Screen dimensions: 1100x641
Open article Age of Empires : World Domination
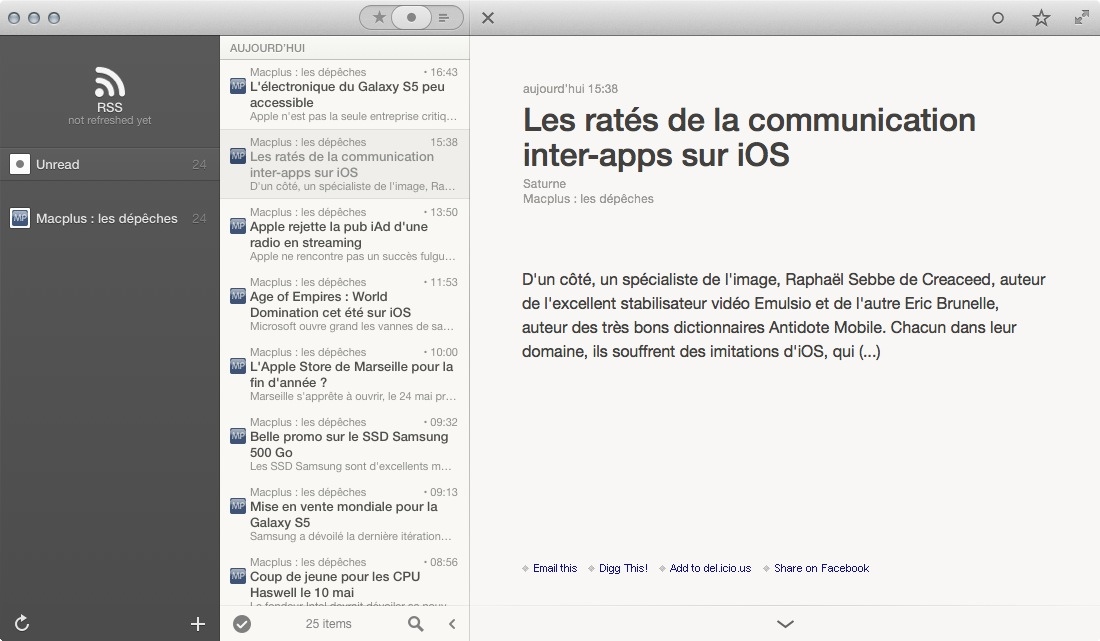click(x=344, y=304)
